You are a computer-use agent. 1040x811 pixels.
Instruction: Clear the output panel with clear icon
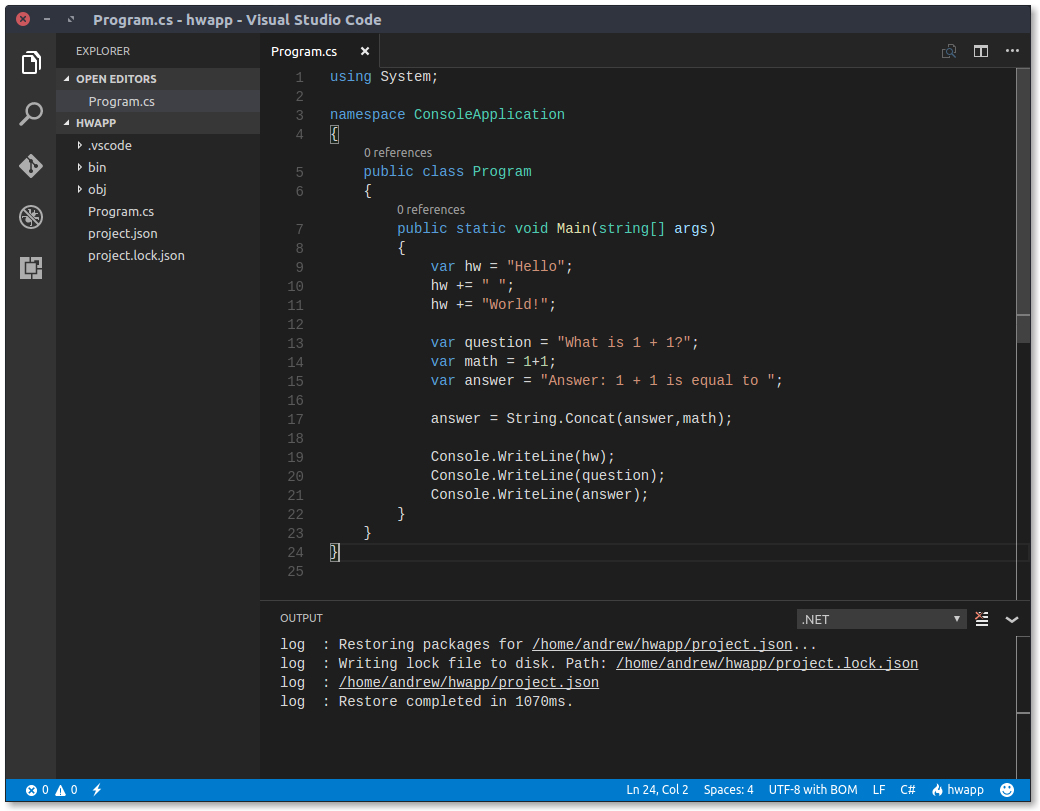click(x=982, y=619)
